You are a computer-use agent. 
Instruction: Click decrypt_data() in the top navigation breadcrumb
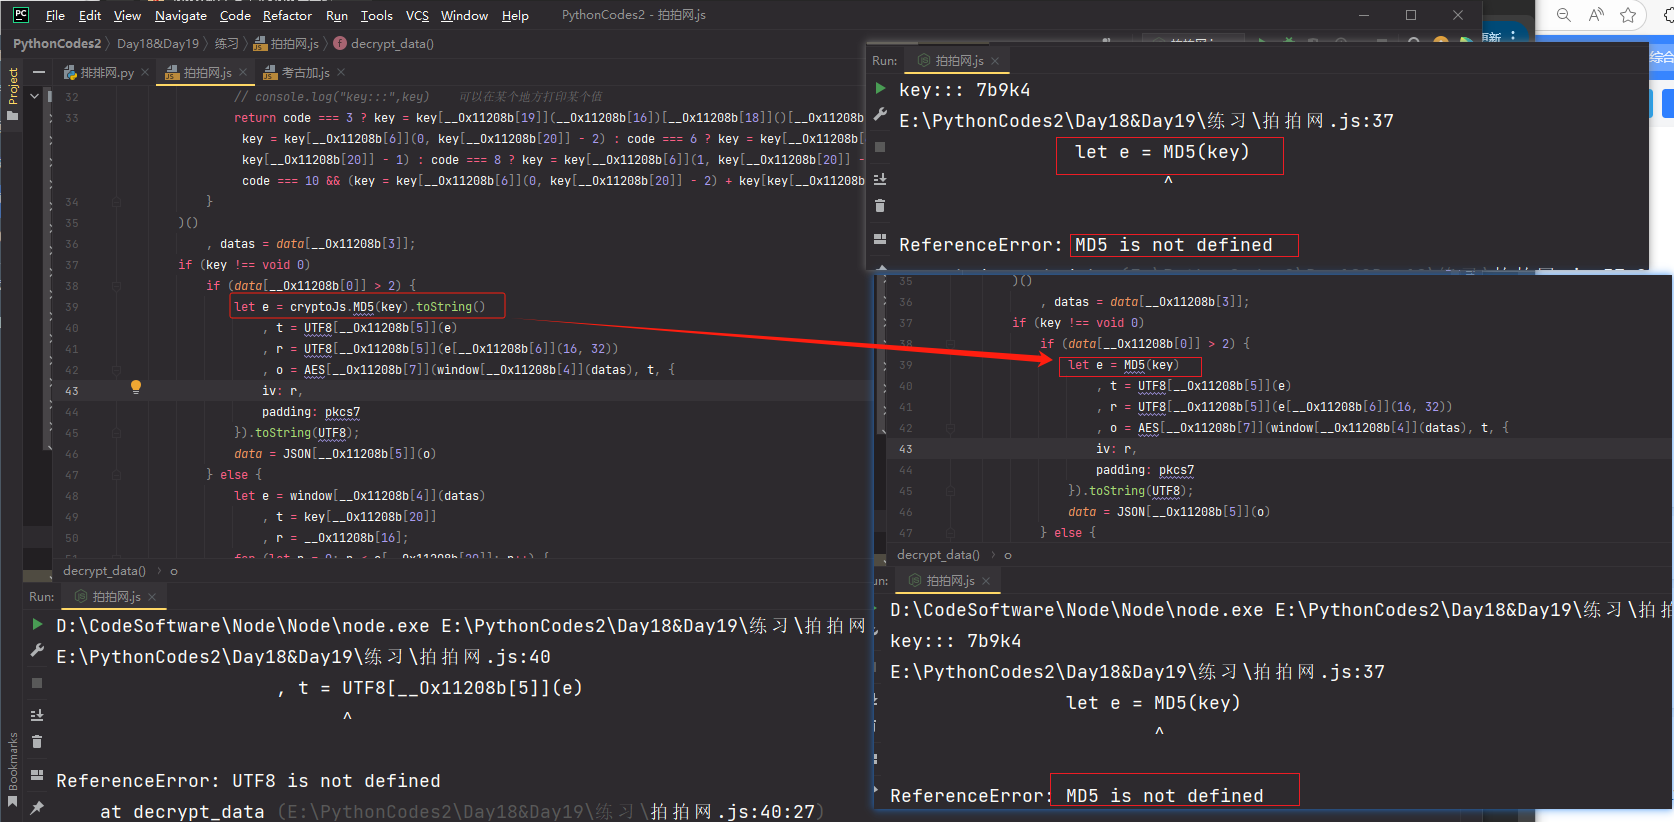[384, 43]
